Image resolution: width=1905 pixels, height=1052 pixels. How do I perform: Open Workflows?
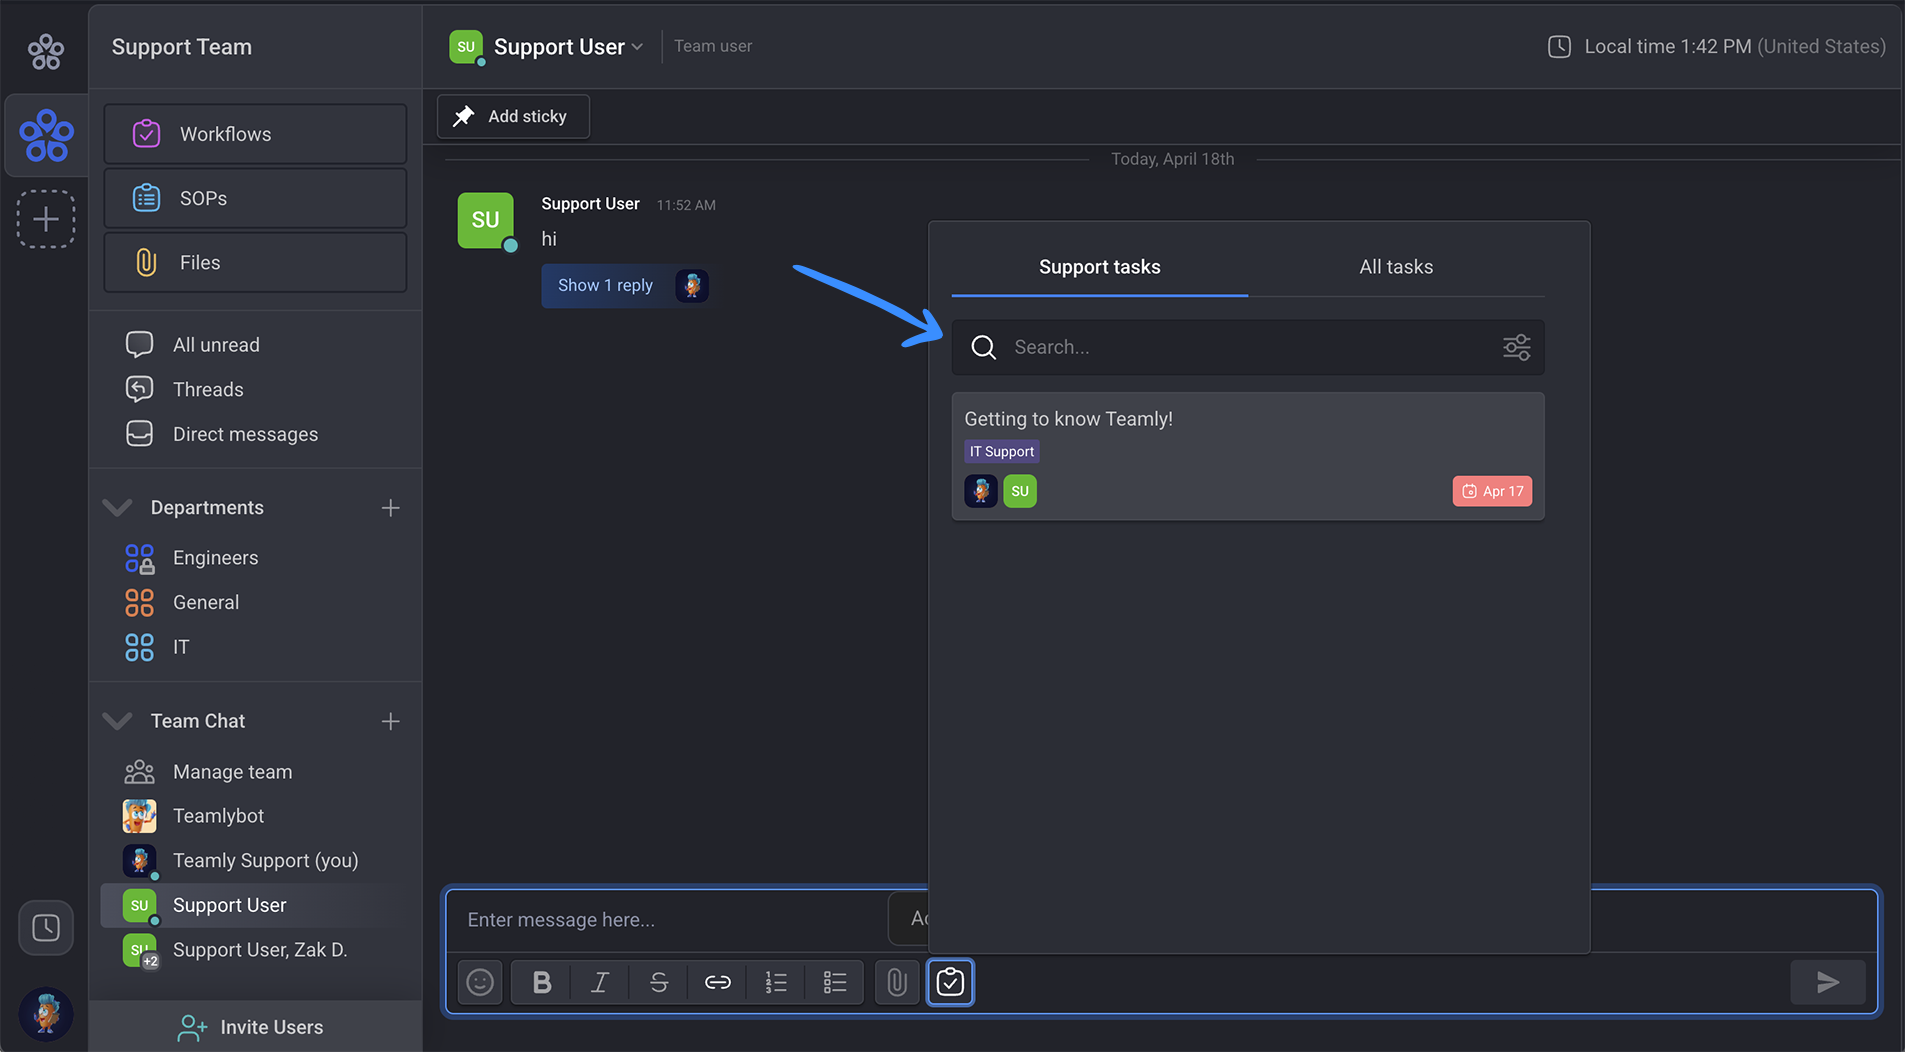click(255, 134)
